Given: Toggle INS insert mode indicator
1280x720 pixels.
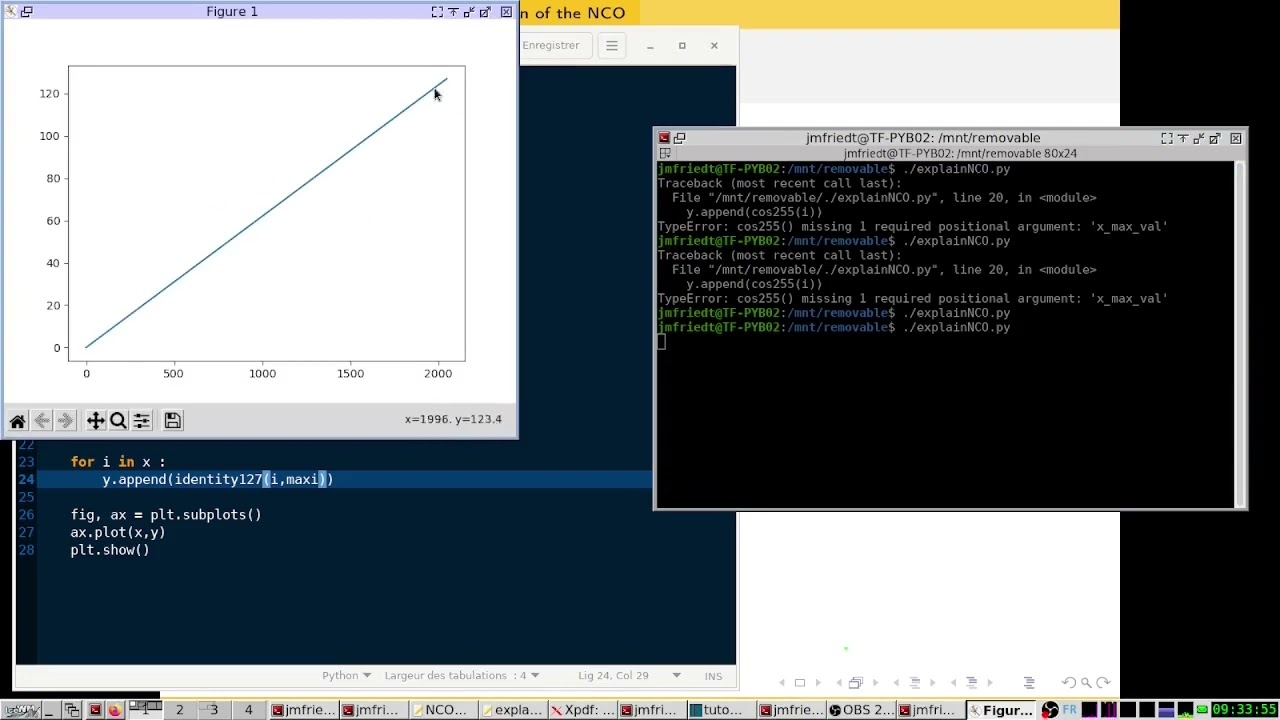Looking at the screenshot, I should click(x=713, y=676).
